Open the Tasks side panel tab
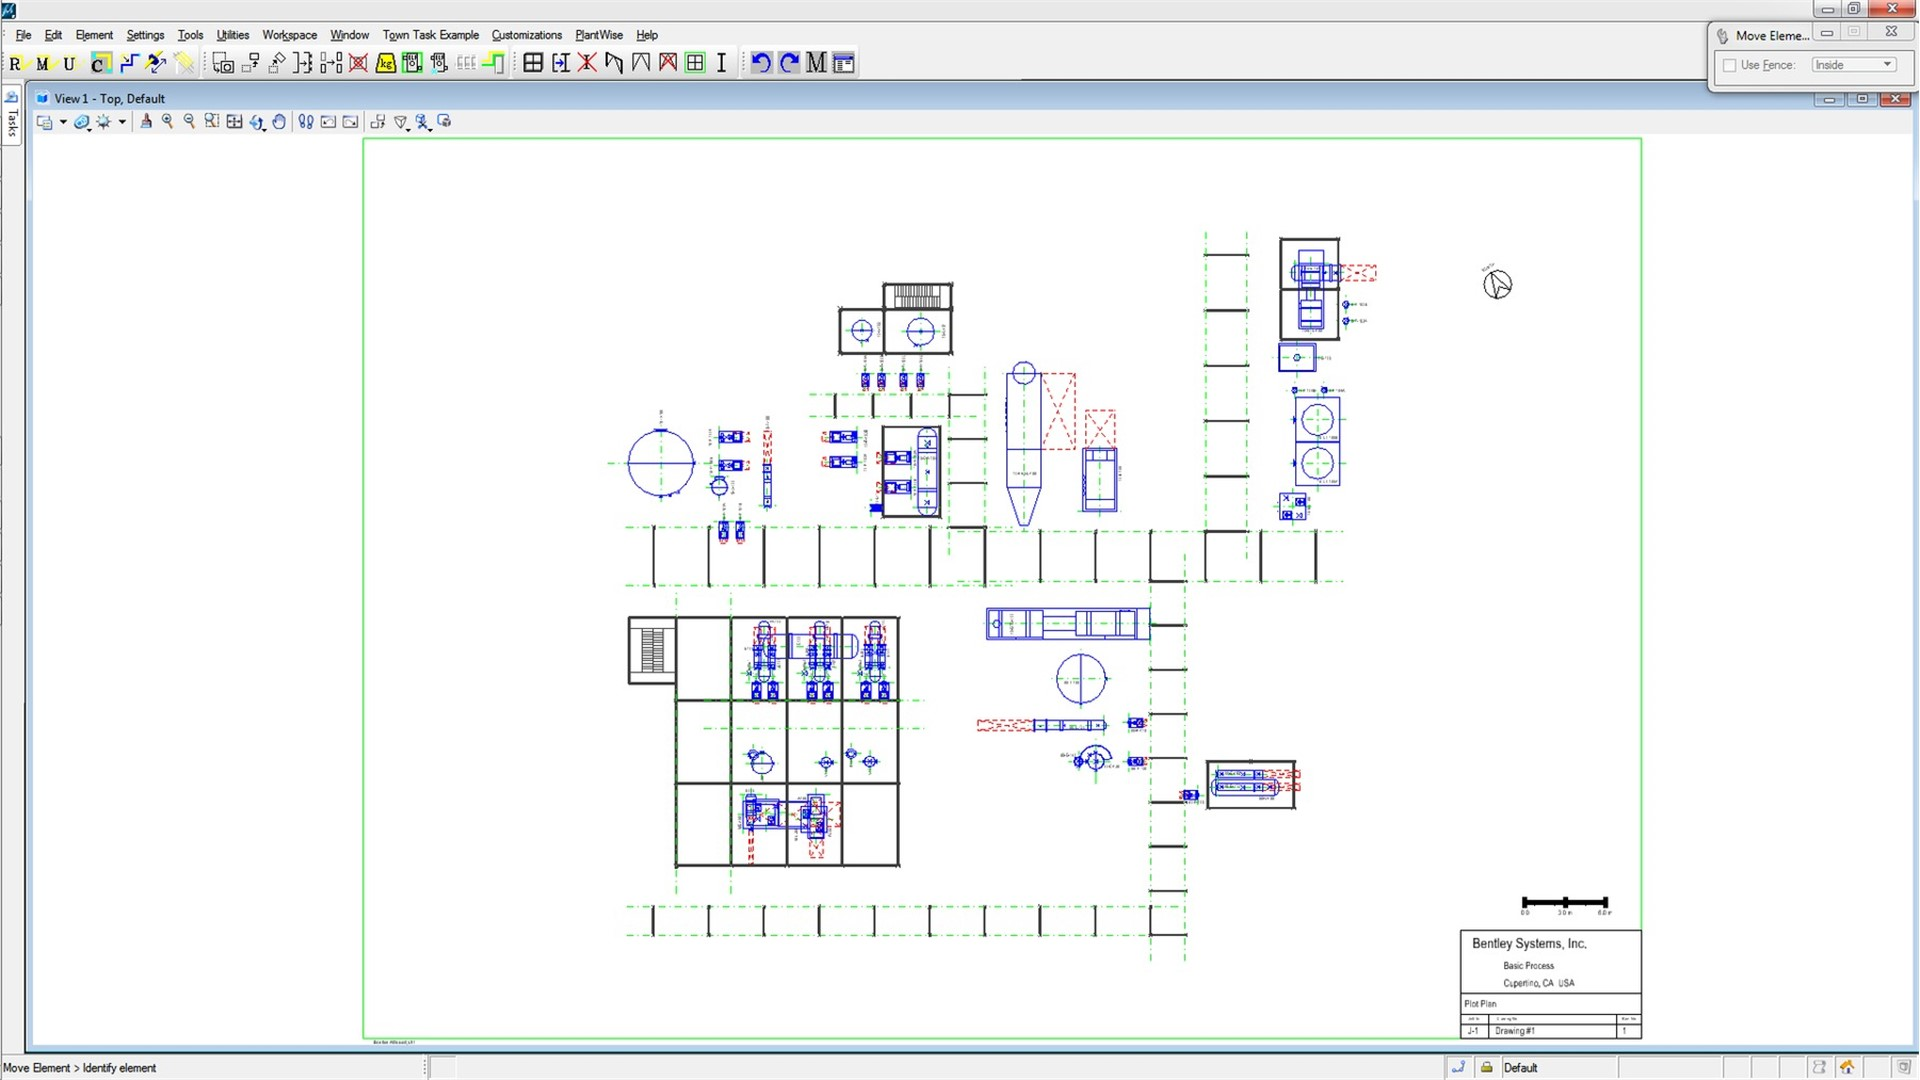 (x=12, y=120)
